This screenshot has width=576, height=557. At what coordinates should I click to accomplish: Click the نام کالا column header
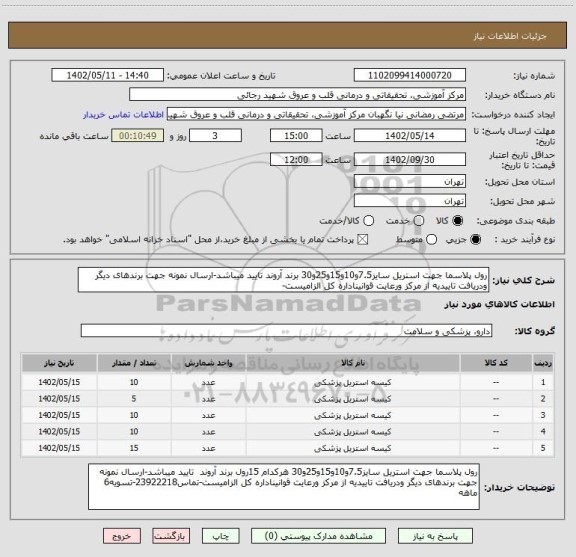pos(353,363)
